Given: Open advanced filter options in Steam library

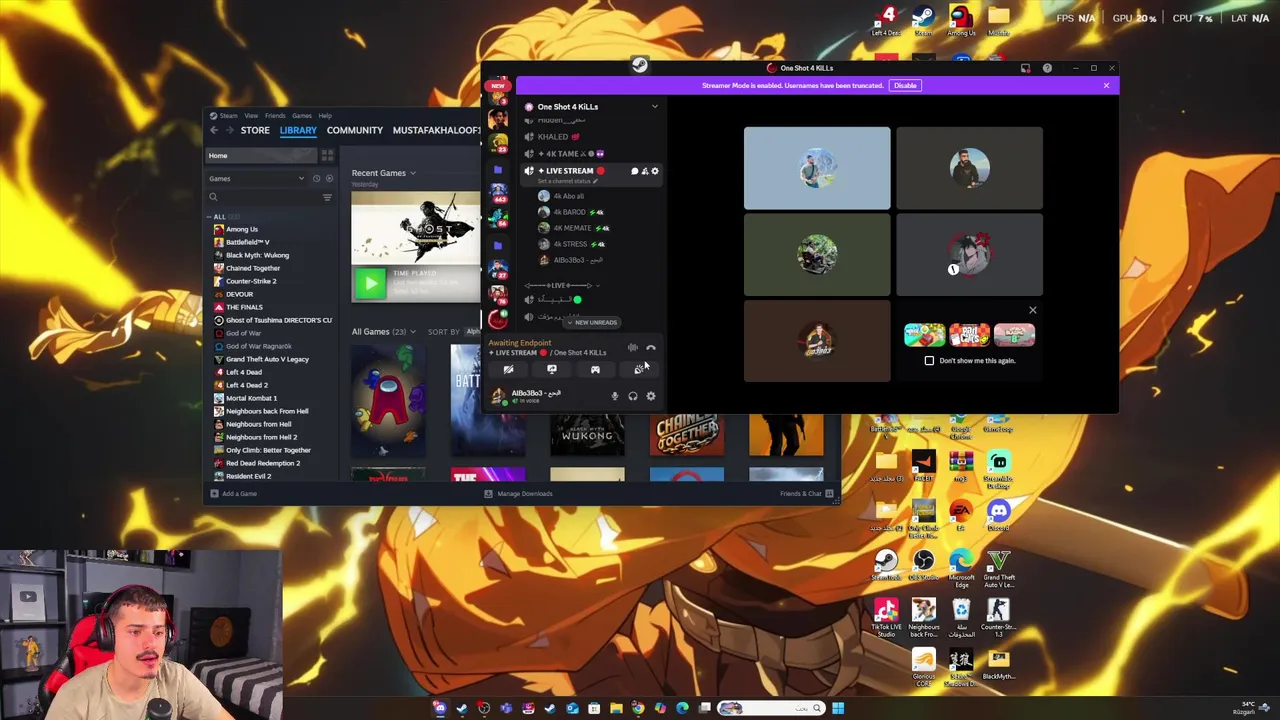Looking at the screenshot, I should [x=327, y=198].
